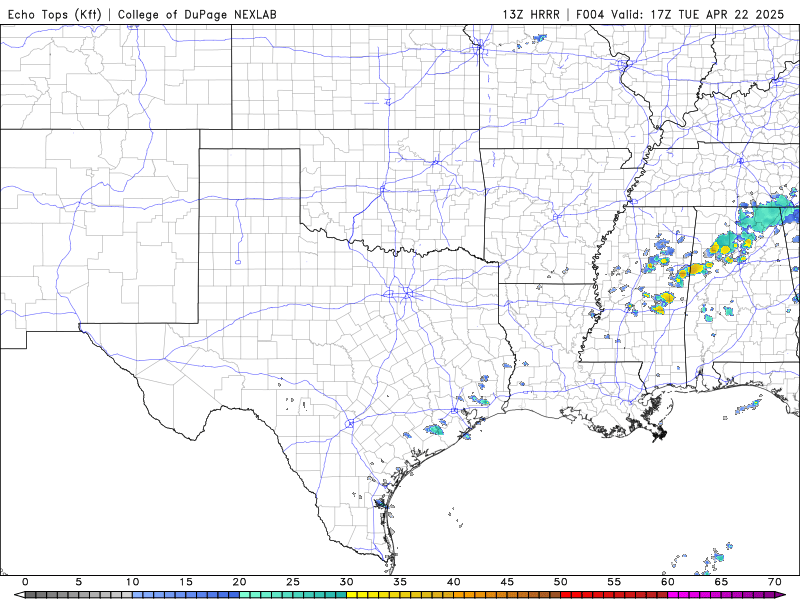Click the colorbar label '45'
The height and width of the screenshot is (600, 800).
click(x=507, y=582)
